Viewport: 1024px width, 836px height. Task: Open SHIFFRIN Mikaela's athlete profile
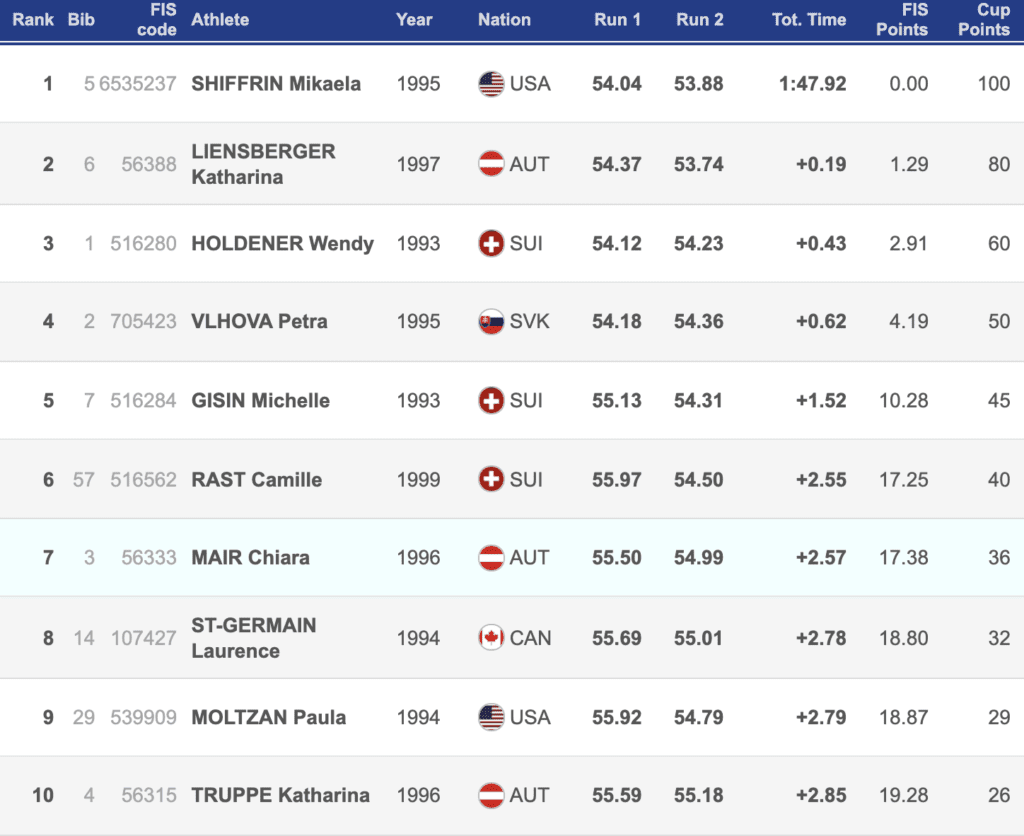click(276, 84)
